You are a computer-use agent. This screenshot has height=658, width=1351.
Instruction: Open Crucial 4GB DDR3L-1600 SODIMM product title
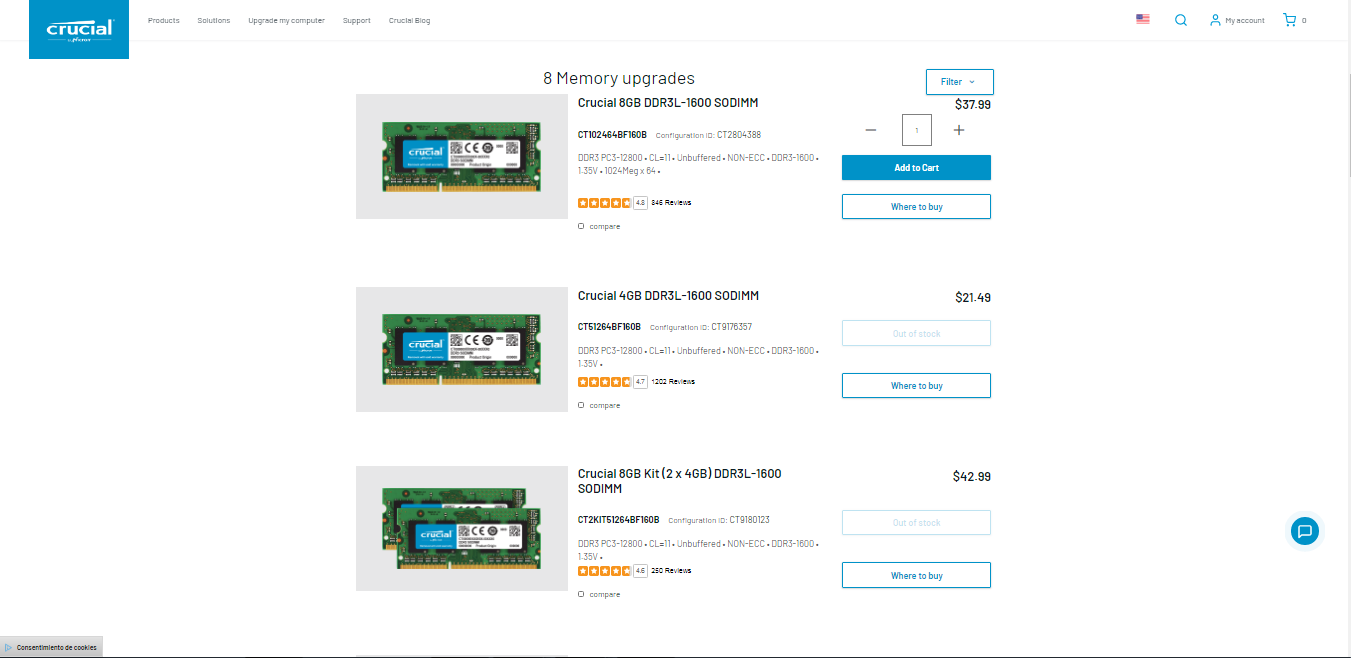click(x=669, y=296)
